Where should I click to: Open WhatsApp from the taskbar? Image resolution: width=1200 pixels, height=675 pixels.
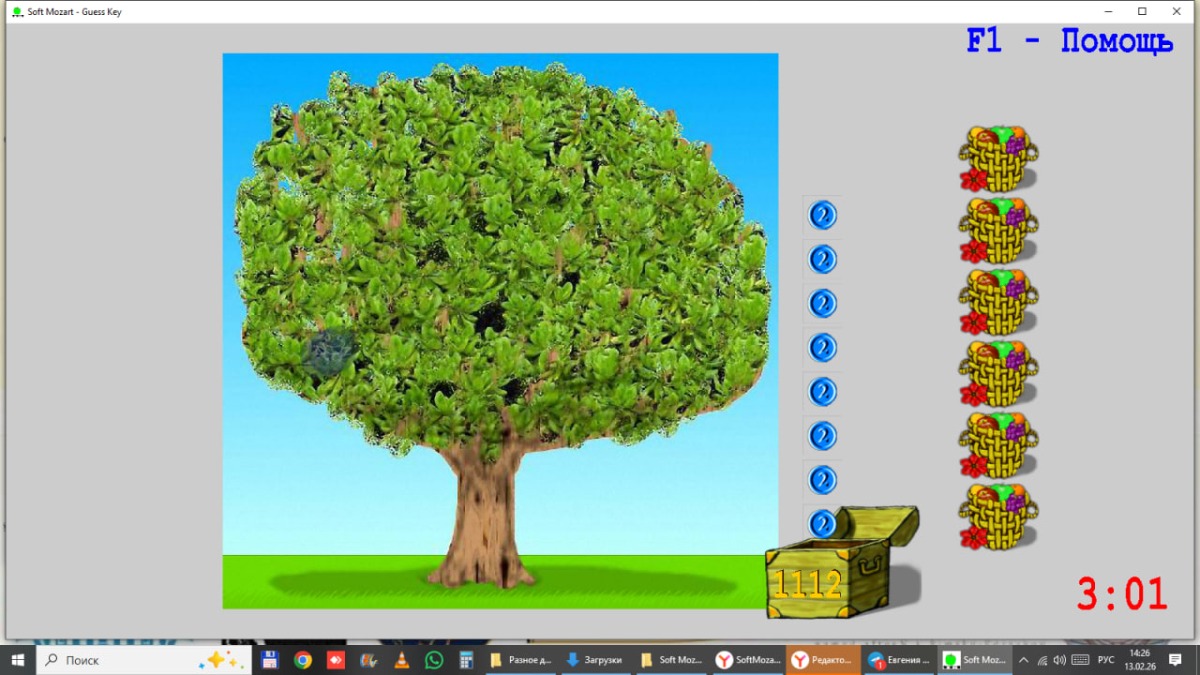pos(433,660)
